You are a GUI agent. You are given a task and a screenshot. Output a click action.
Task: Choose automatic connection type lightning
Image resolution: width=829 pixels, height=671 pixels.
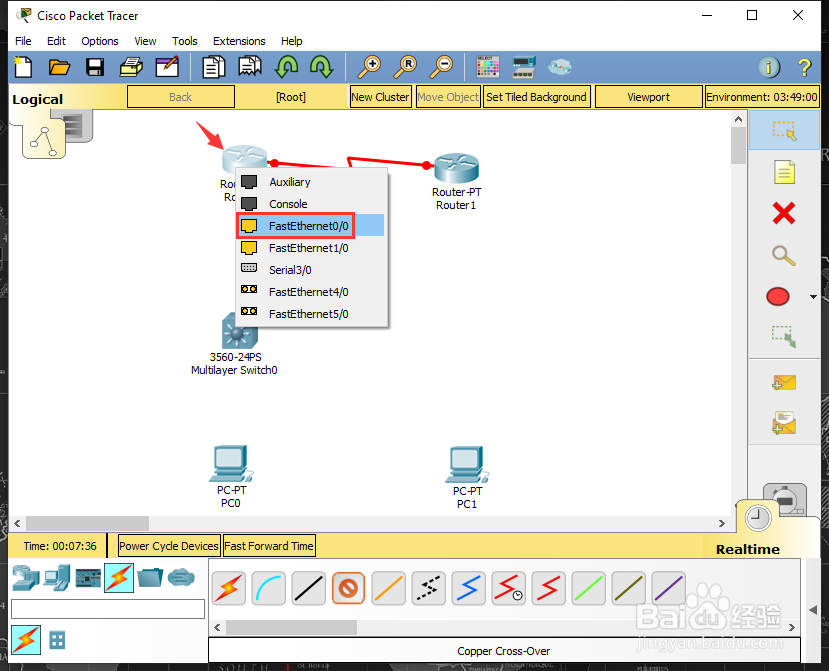click(229, 588)
